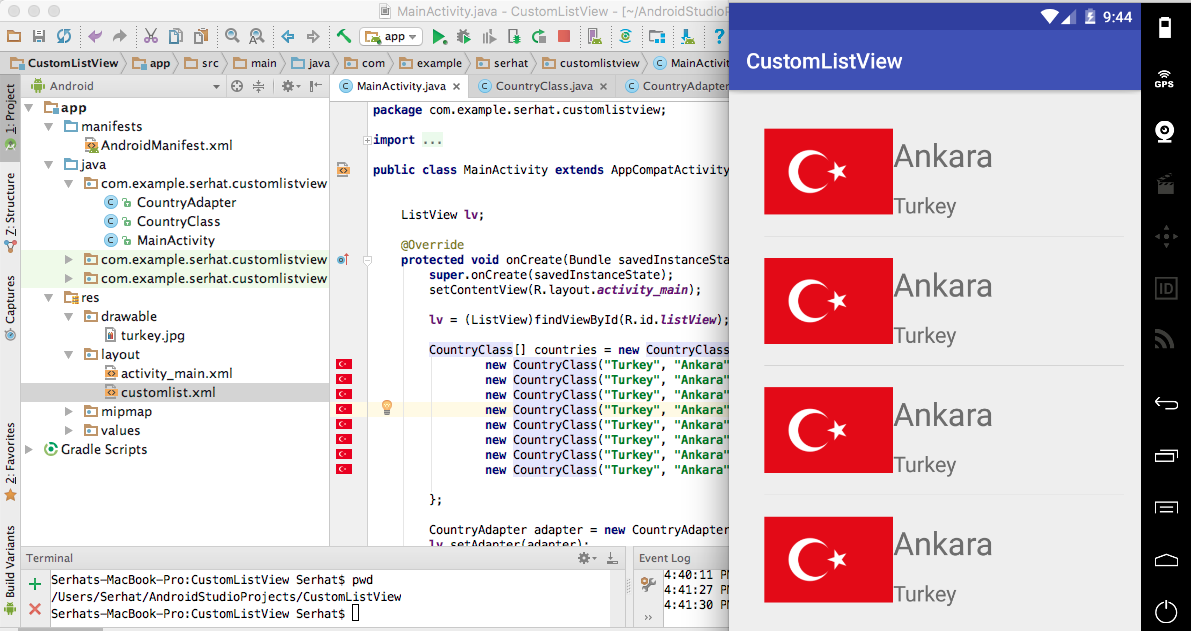1191x631 pixels.
Task: Open the AVD Manager icon
Action: click(x=595, y=36)
